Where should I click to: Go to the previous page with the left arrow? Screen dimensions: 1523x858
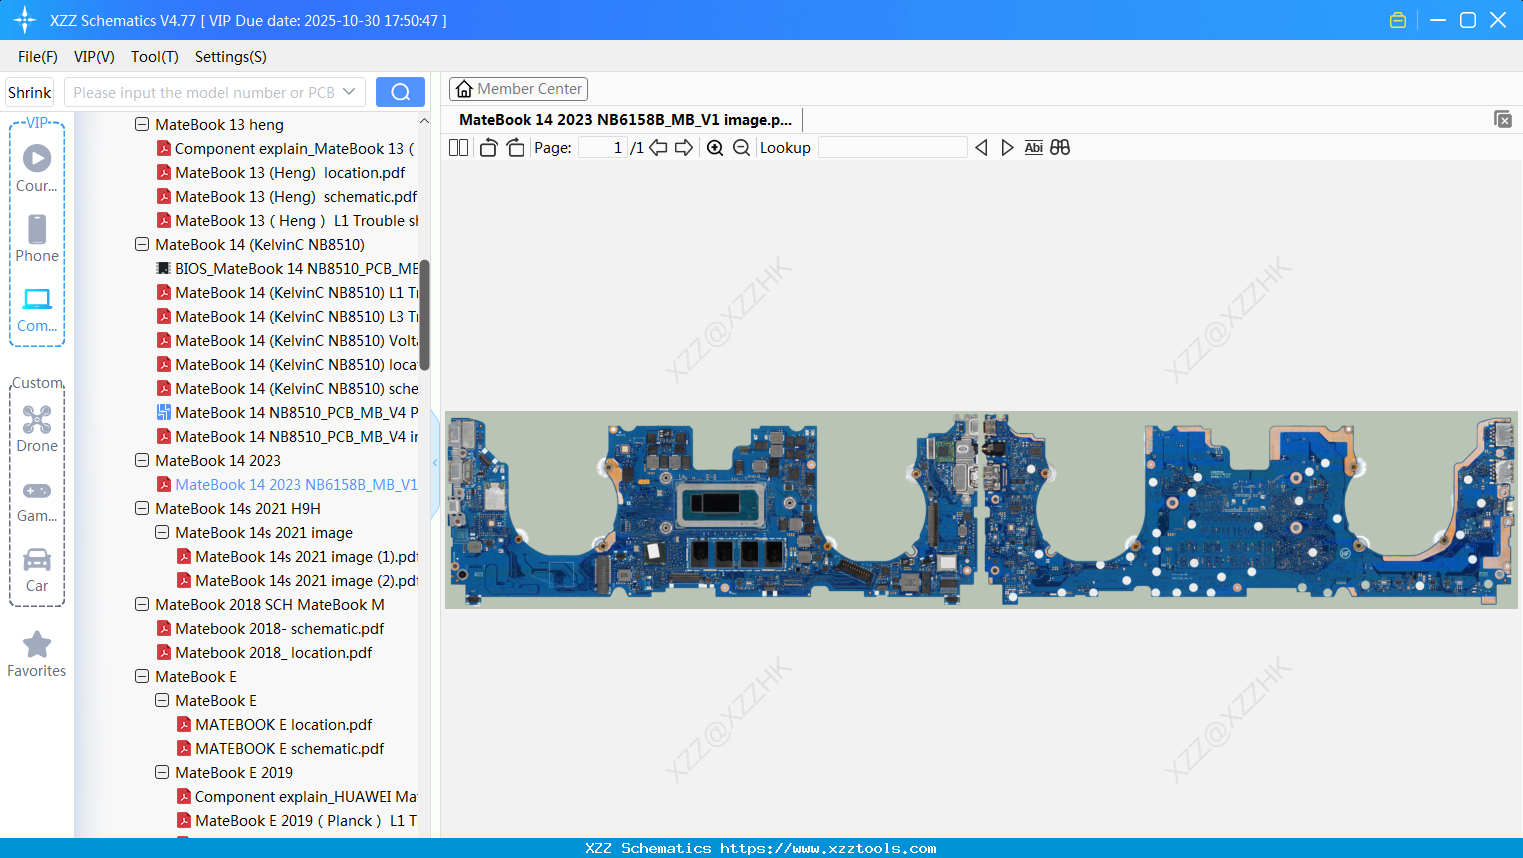(x=658, y=148)
